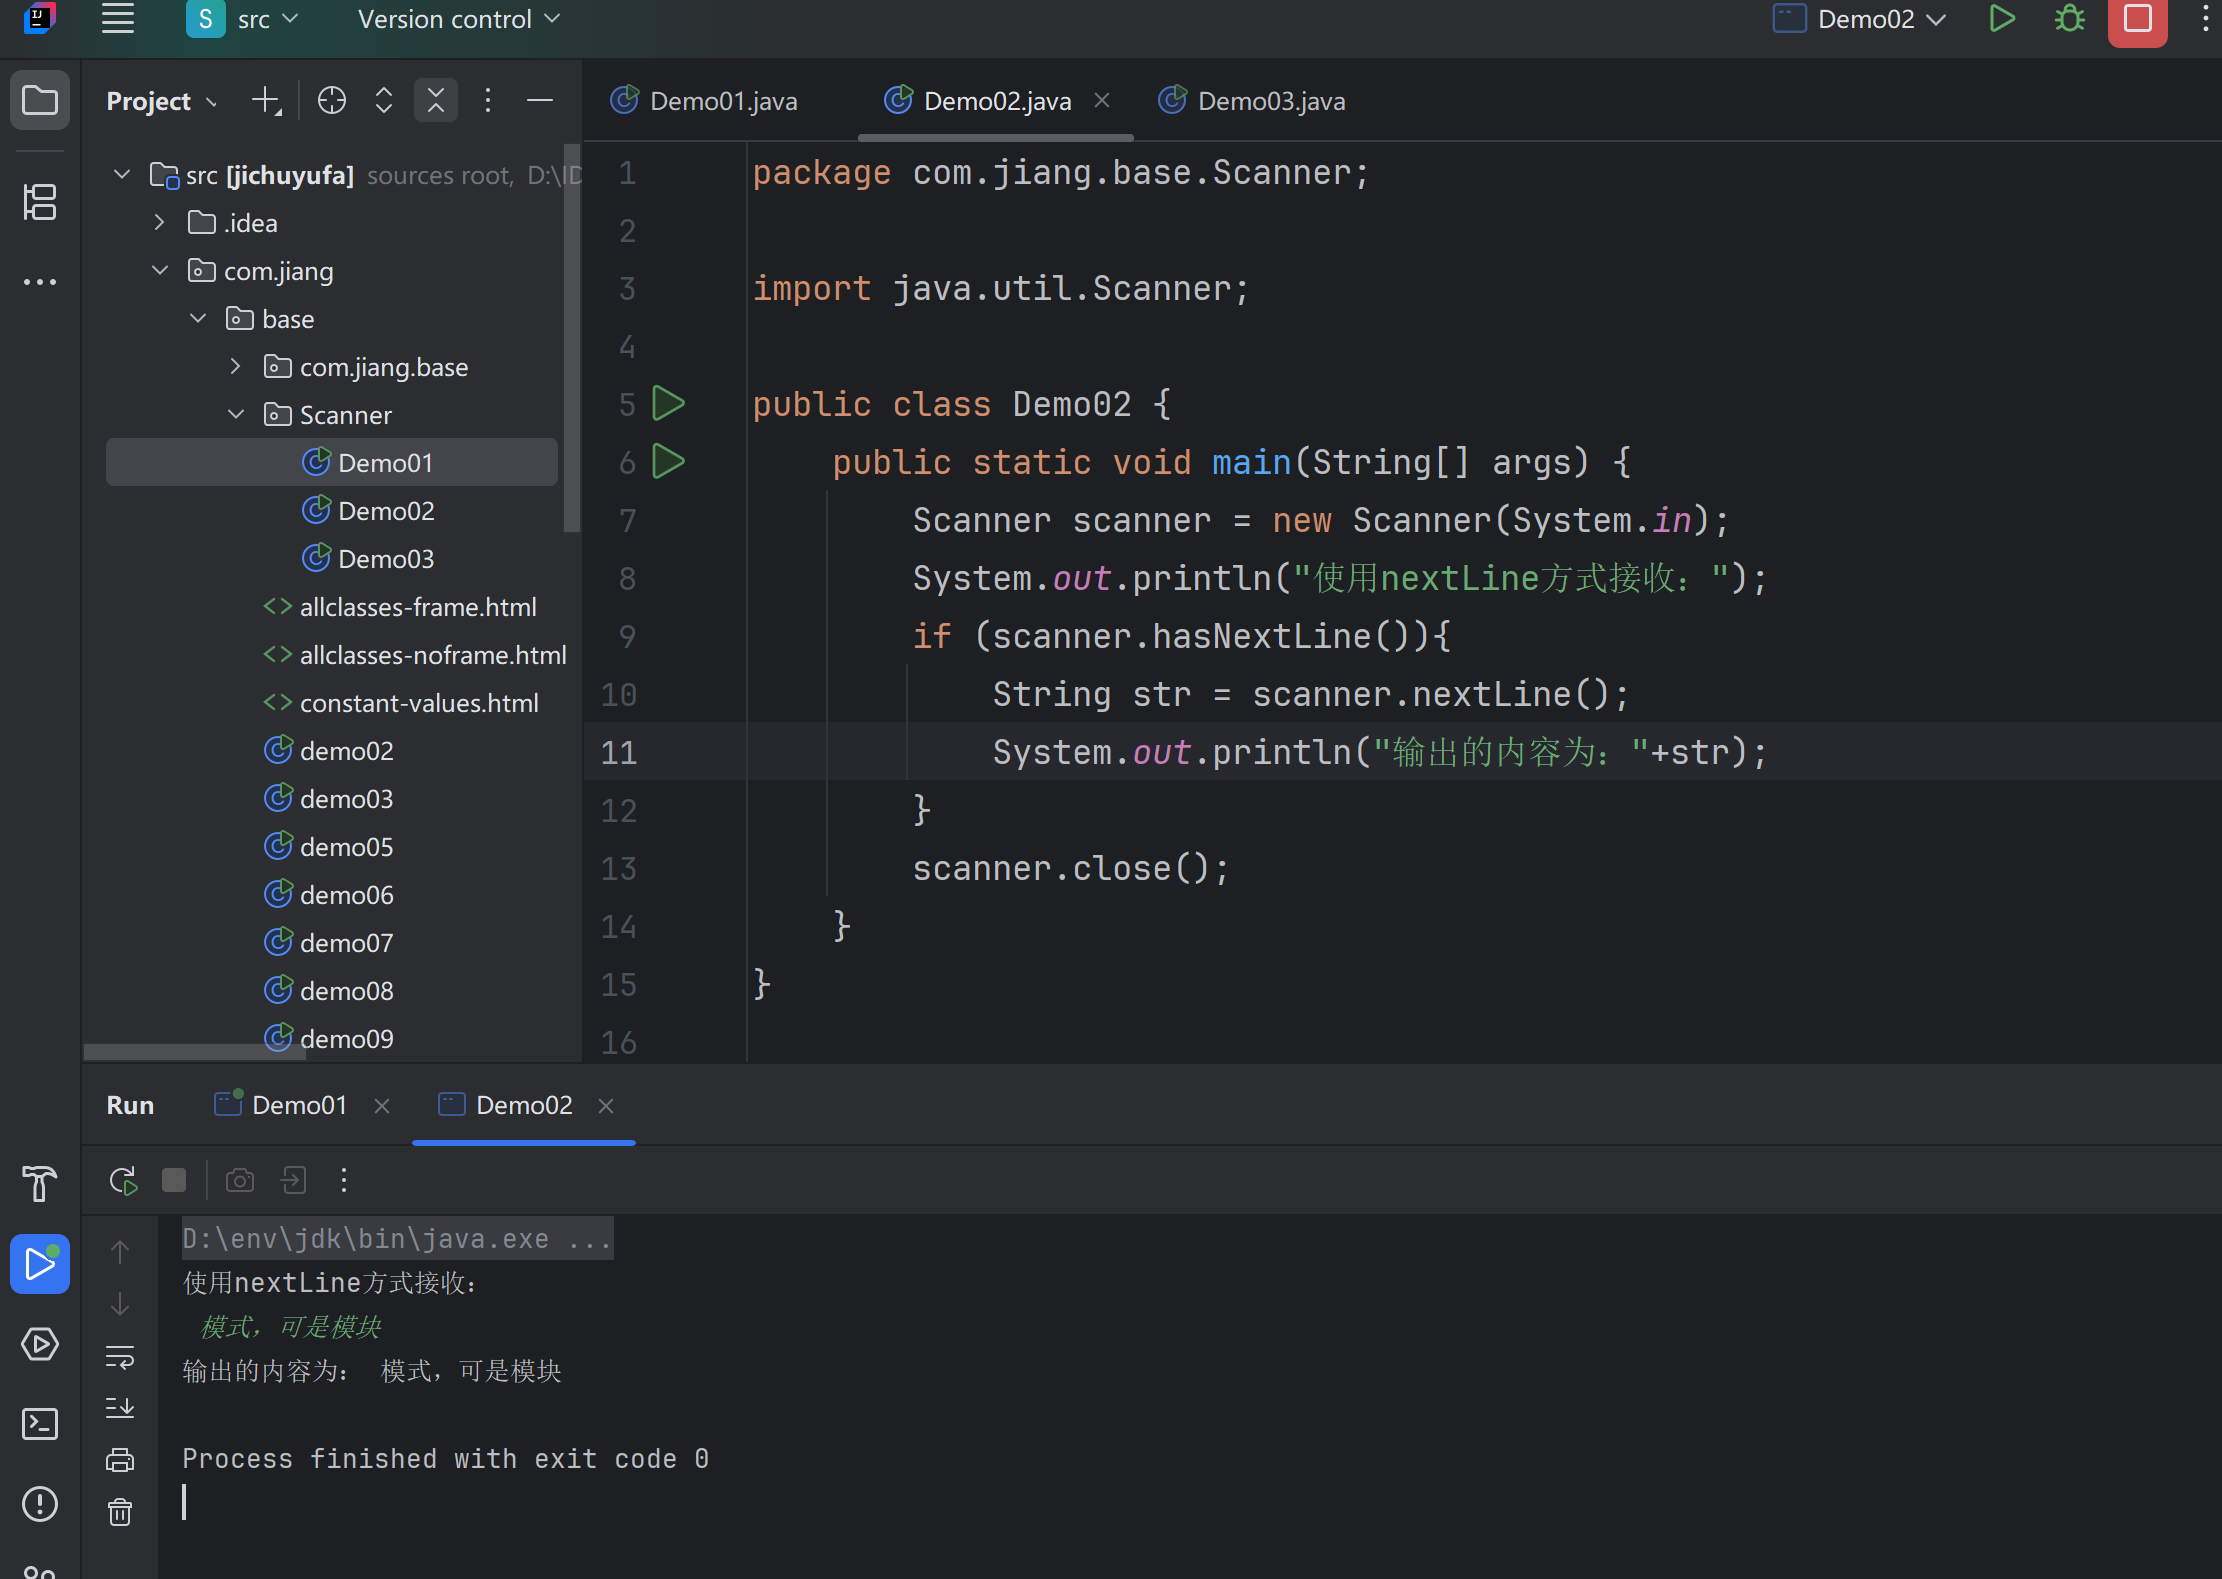This screenshot has width=2222, height=1579.
Task: Select Demo03 class in project tree
Action: 385,559
